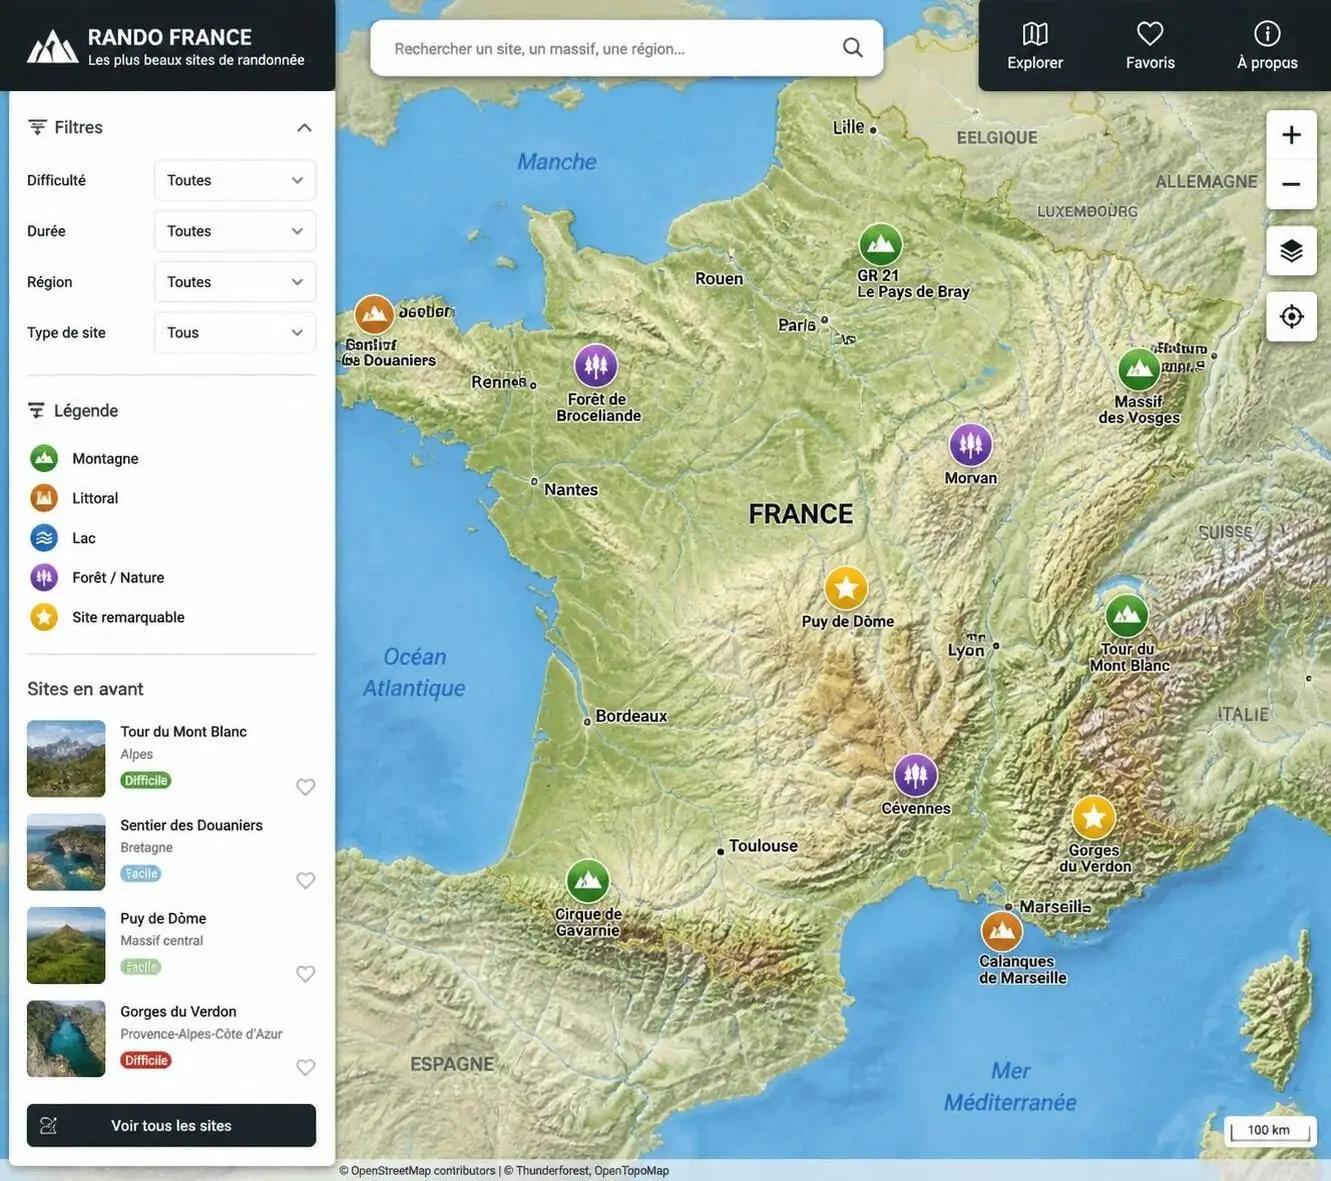This screenshot has height=1181, width=1331.
Task: Favorite Puy de Dôme with heart
Action: coord(306,974)
